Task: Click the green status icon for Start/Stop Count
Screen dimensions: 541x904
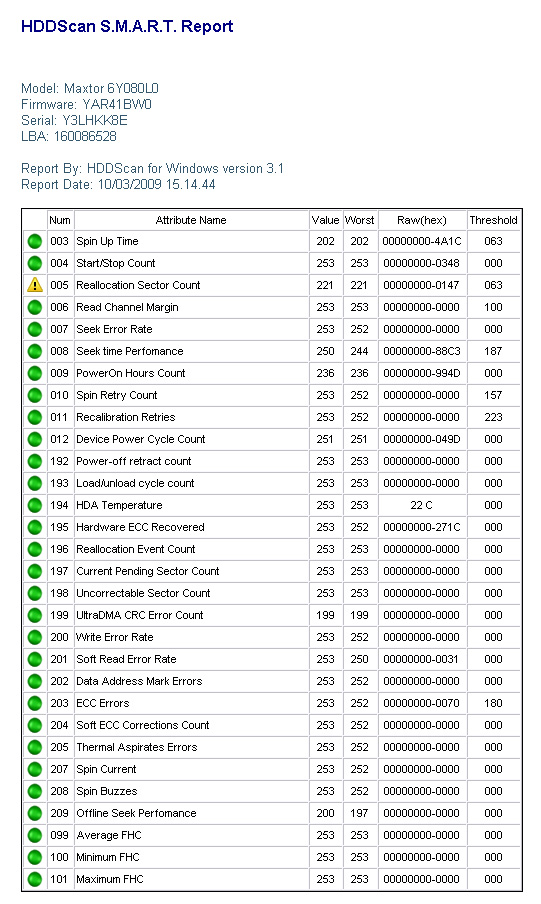Action: coord(35,263)
